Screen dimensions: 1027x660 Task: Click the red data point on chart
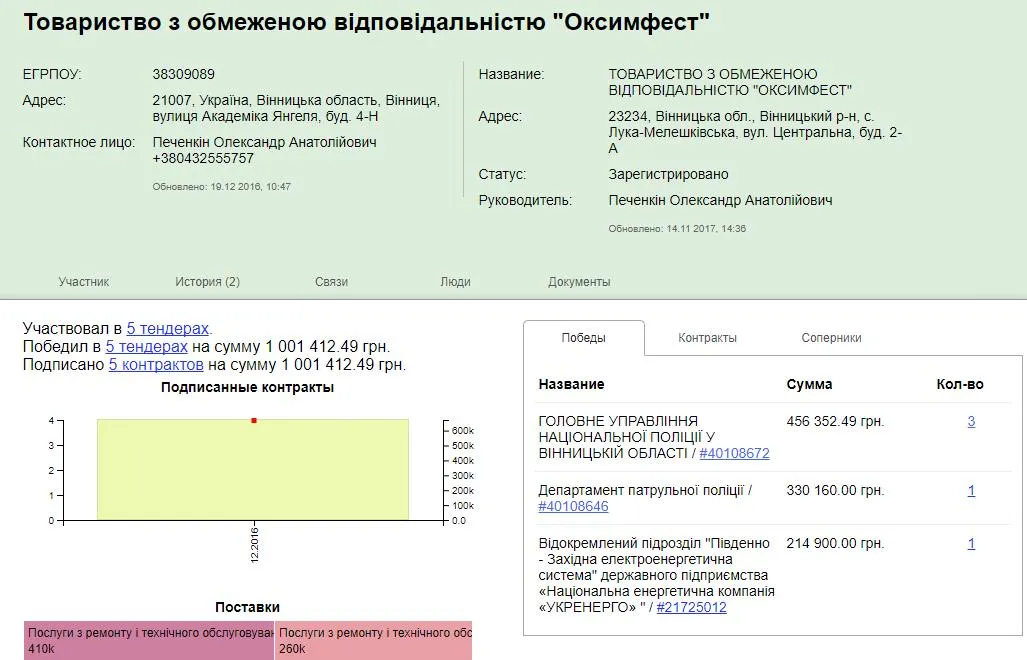[254, 421]
